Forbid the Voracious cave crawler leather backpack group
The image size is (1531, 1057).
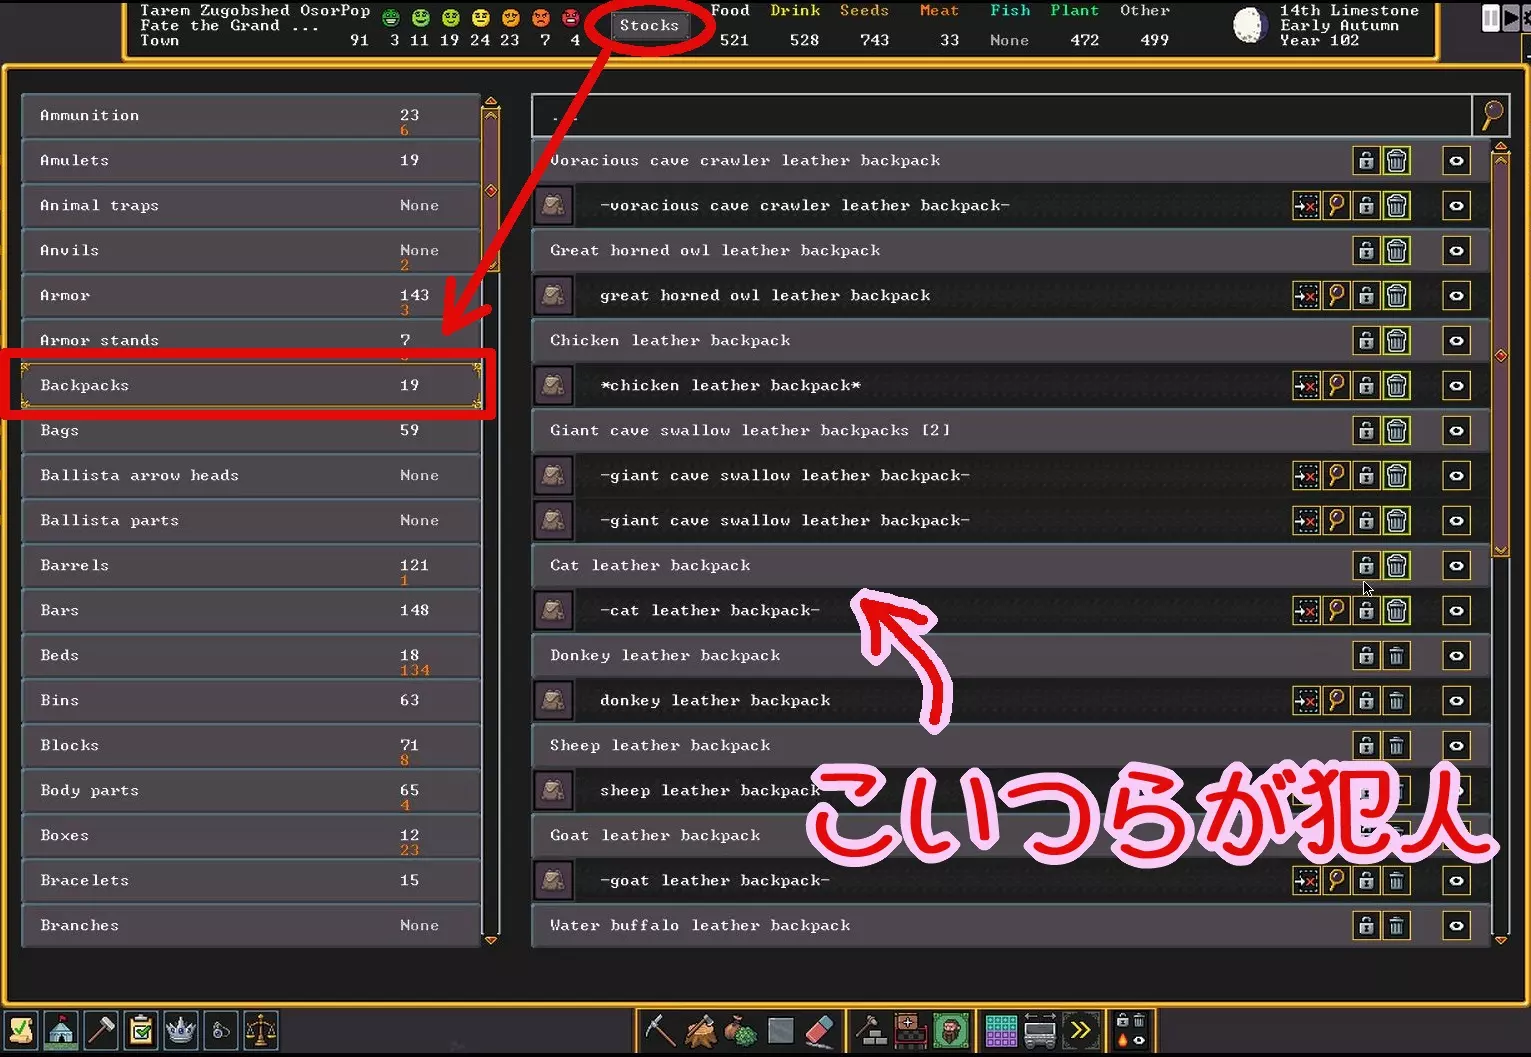1366,161
